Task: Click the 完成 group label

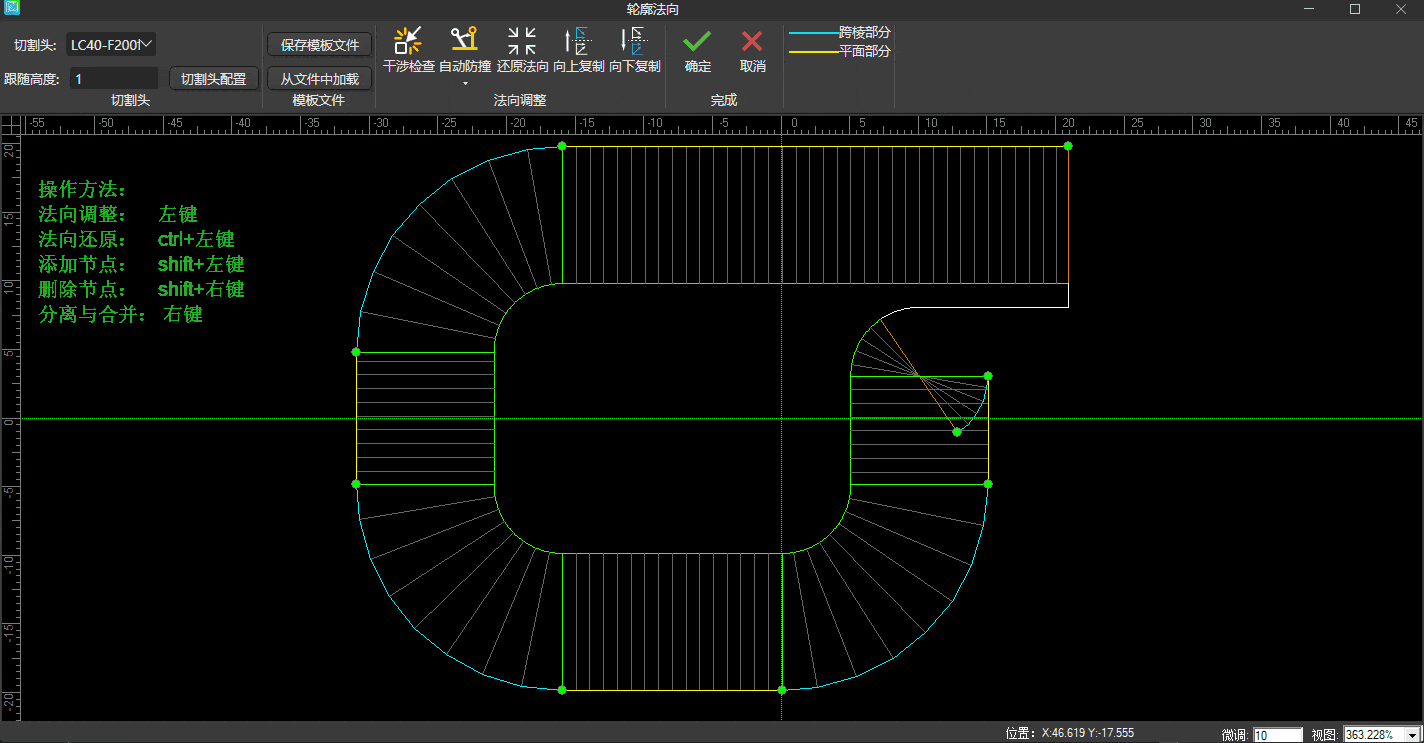Action: [x=724, y=100]
